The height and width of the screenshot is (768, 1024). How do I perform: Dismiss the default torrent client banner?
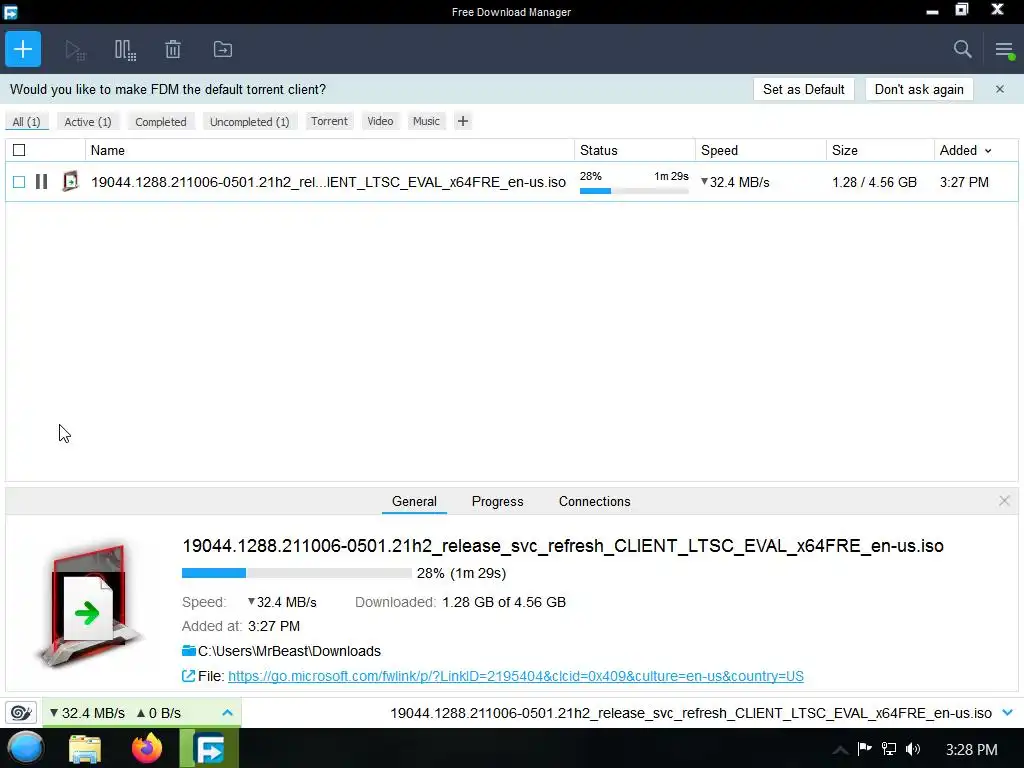(1000, 89)
